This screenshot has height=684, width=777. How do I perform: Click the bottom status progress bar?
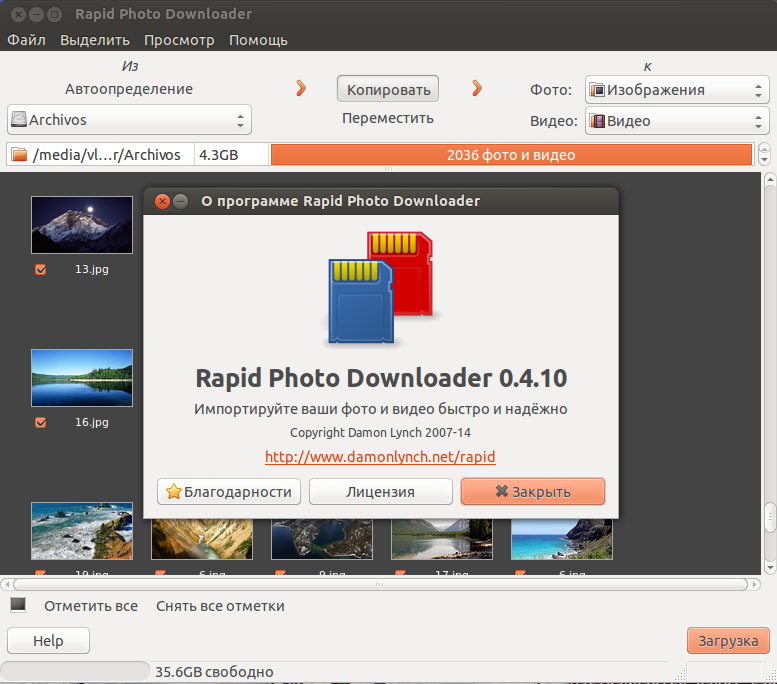click(75, 671)
